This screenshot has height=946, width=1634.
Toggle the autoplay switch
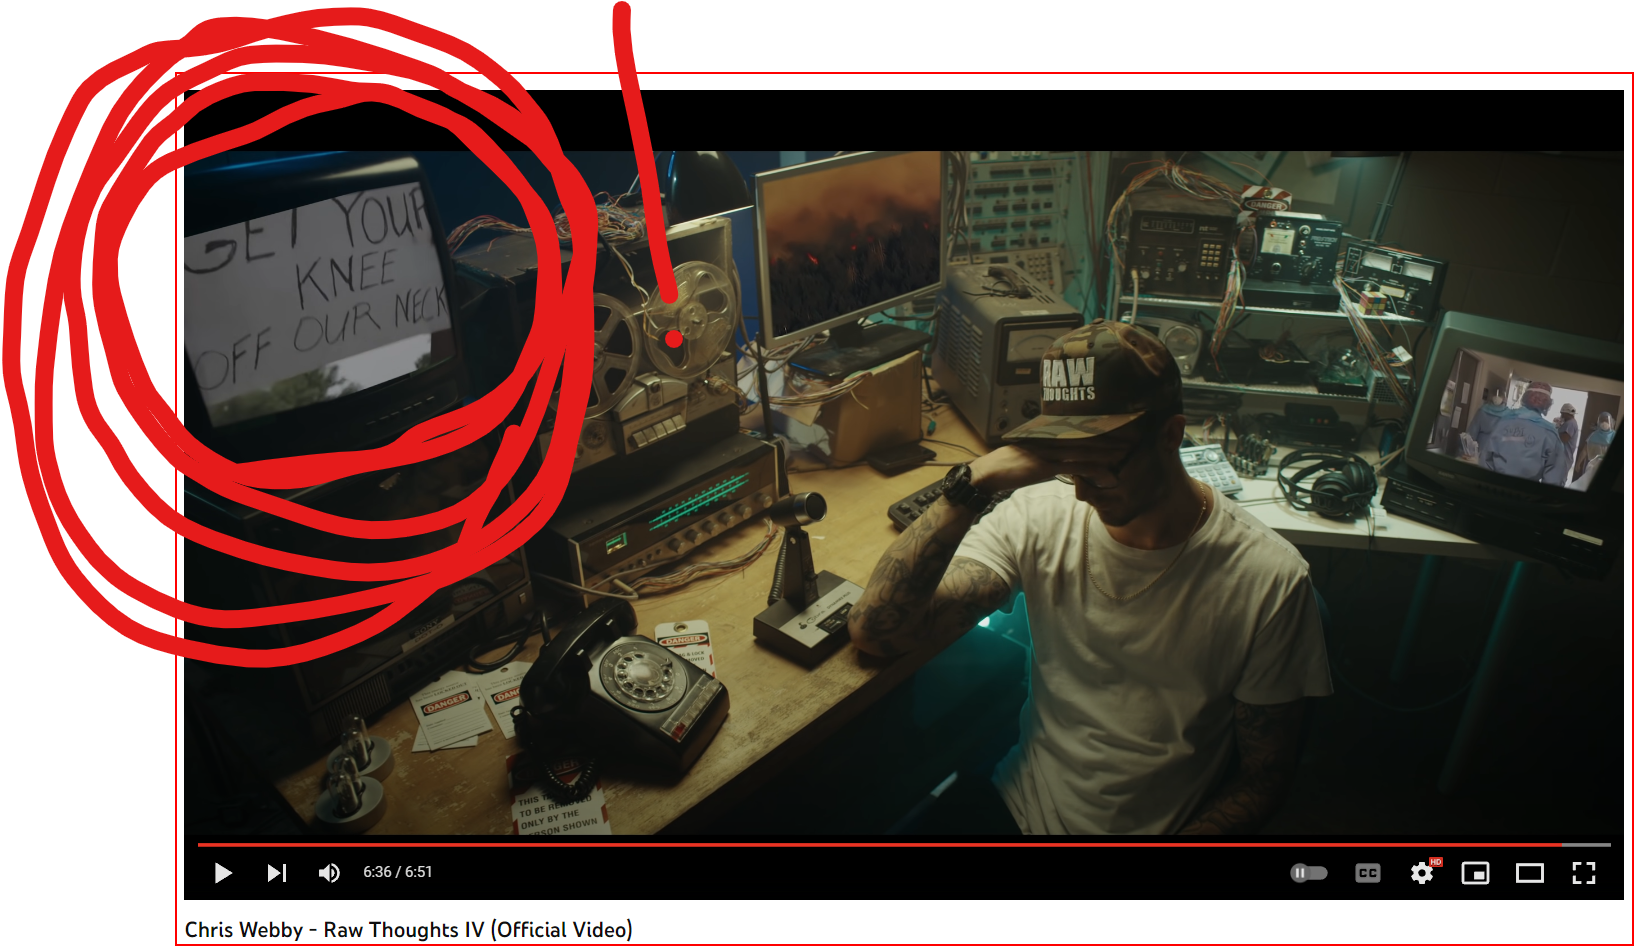point(1308,873)
